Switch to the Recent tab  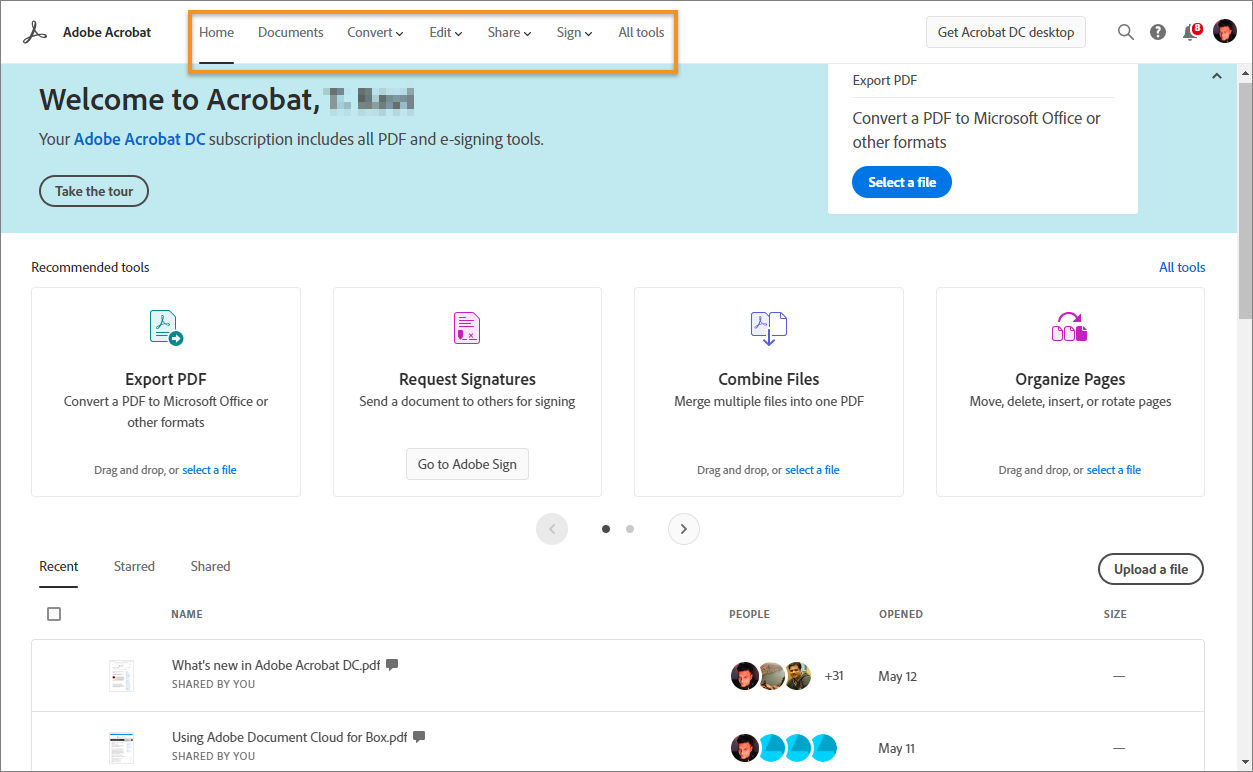59,566
